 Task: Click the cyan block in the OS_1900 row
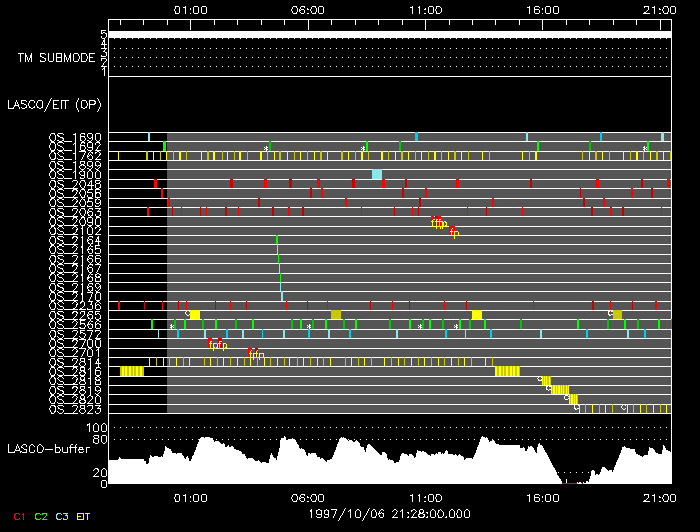pyautogui.click(x=377, y=175)
